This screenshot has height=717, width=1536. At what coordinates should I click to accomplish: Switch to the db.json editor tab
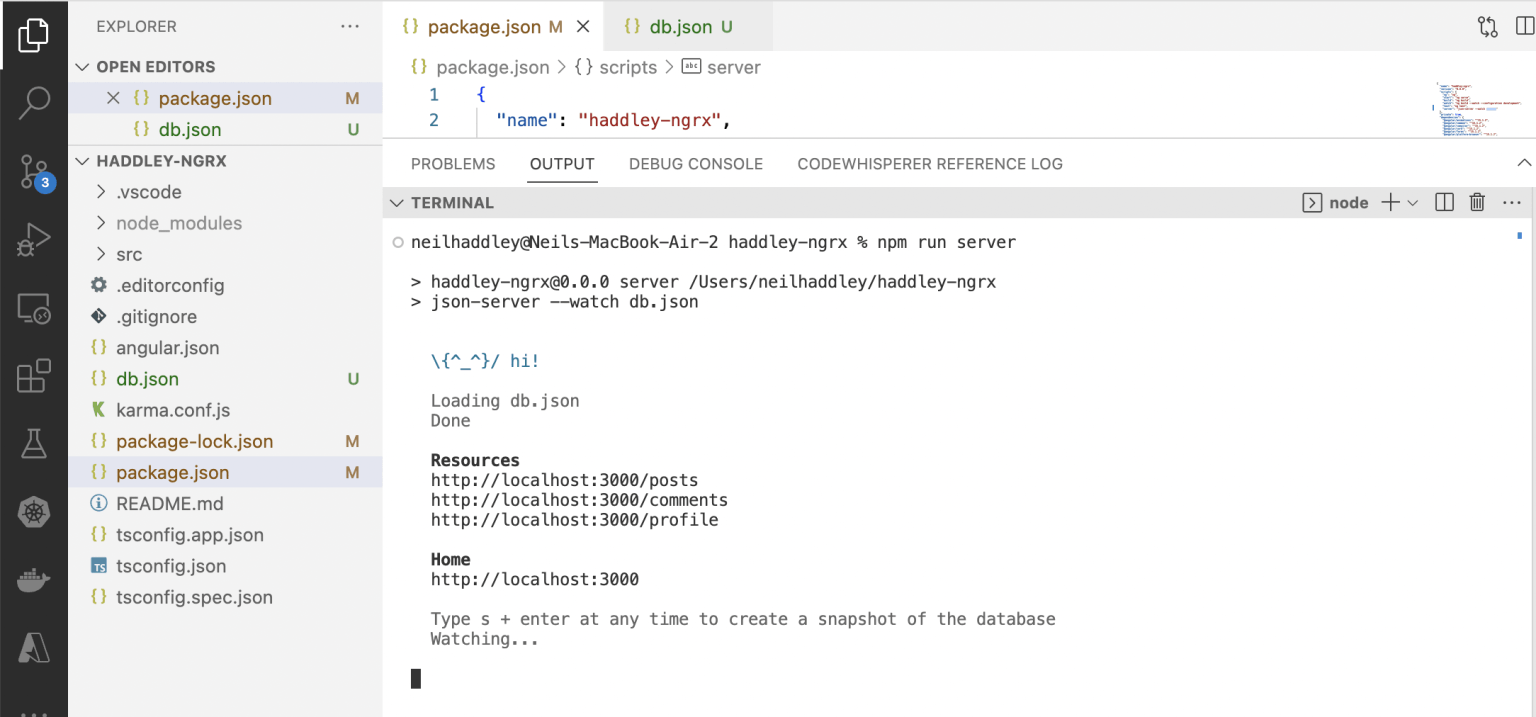coord(680,27)
